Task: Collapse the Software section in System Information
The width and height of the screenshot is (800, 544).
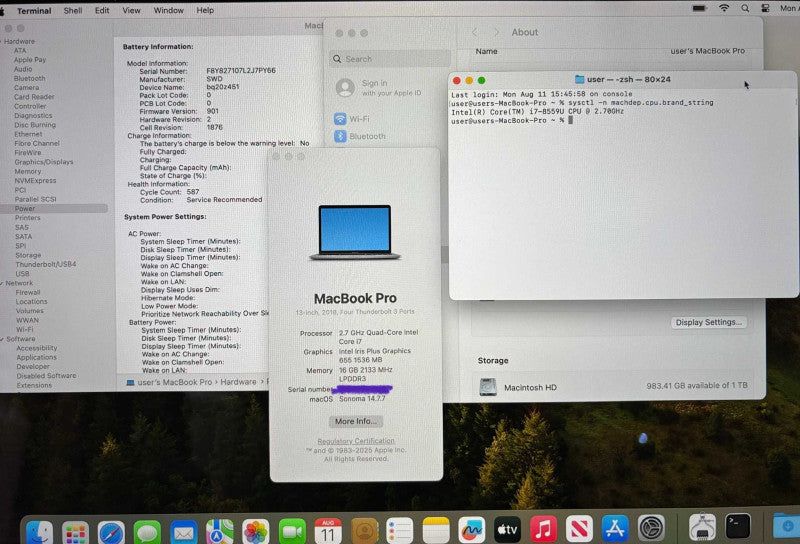Action: pyautogui.click(x=3, y=339)
